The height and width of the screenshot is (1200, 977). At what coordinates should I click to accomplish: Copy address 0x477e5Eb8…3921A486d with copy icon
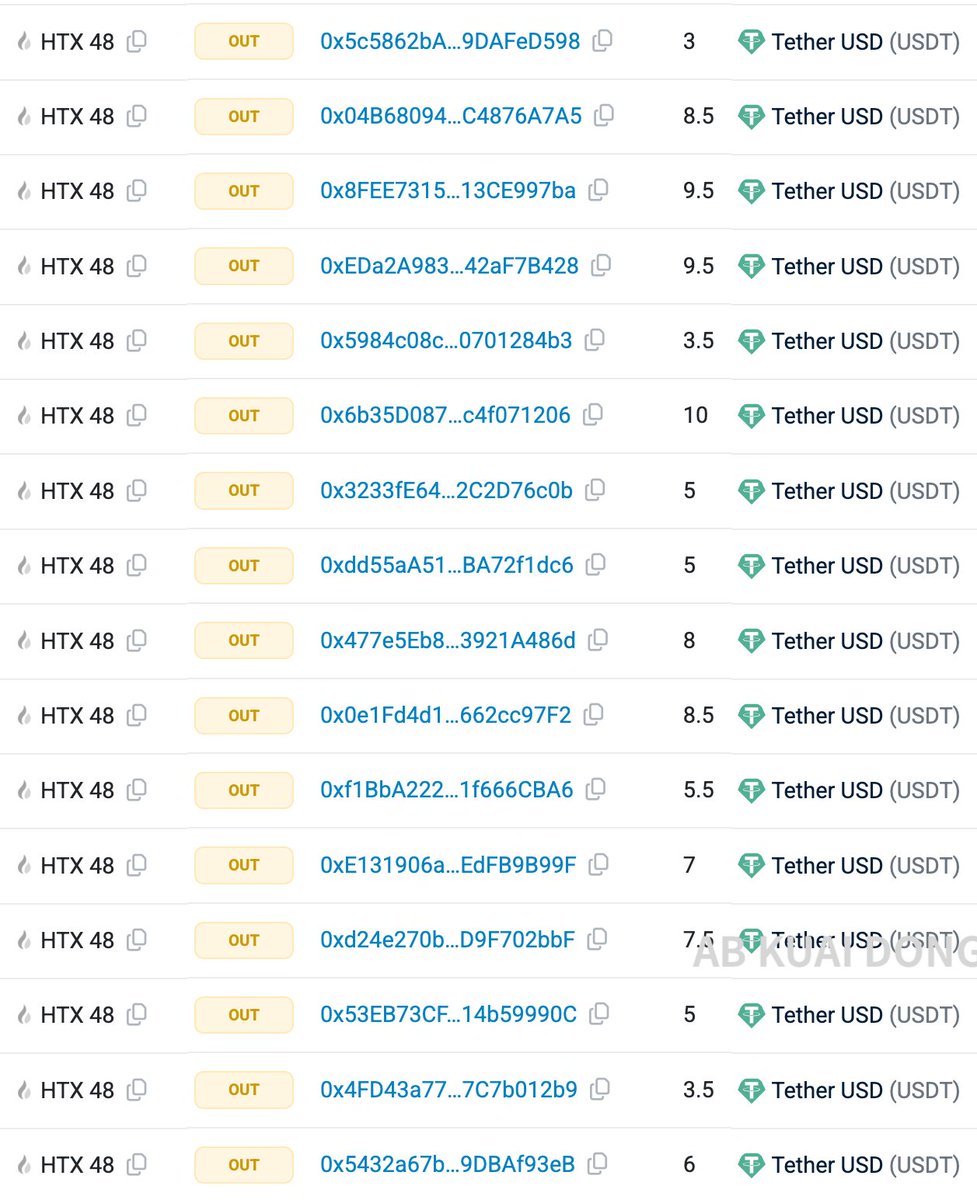point(598,640)
